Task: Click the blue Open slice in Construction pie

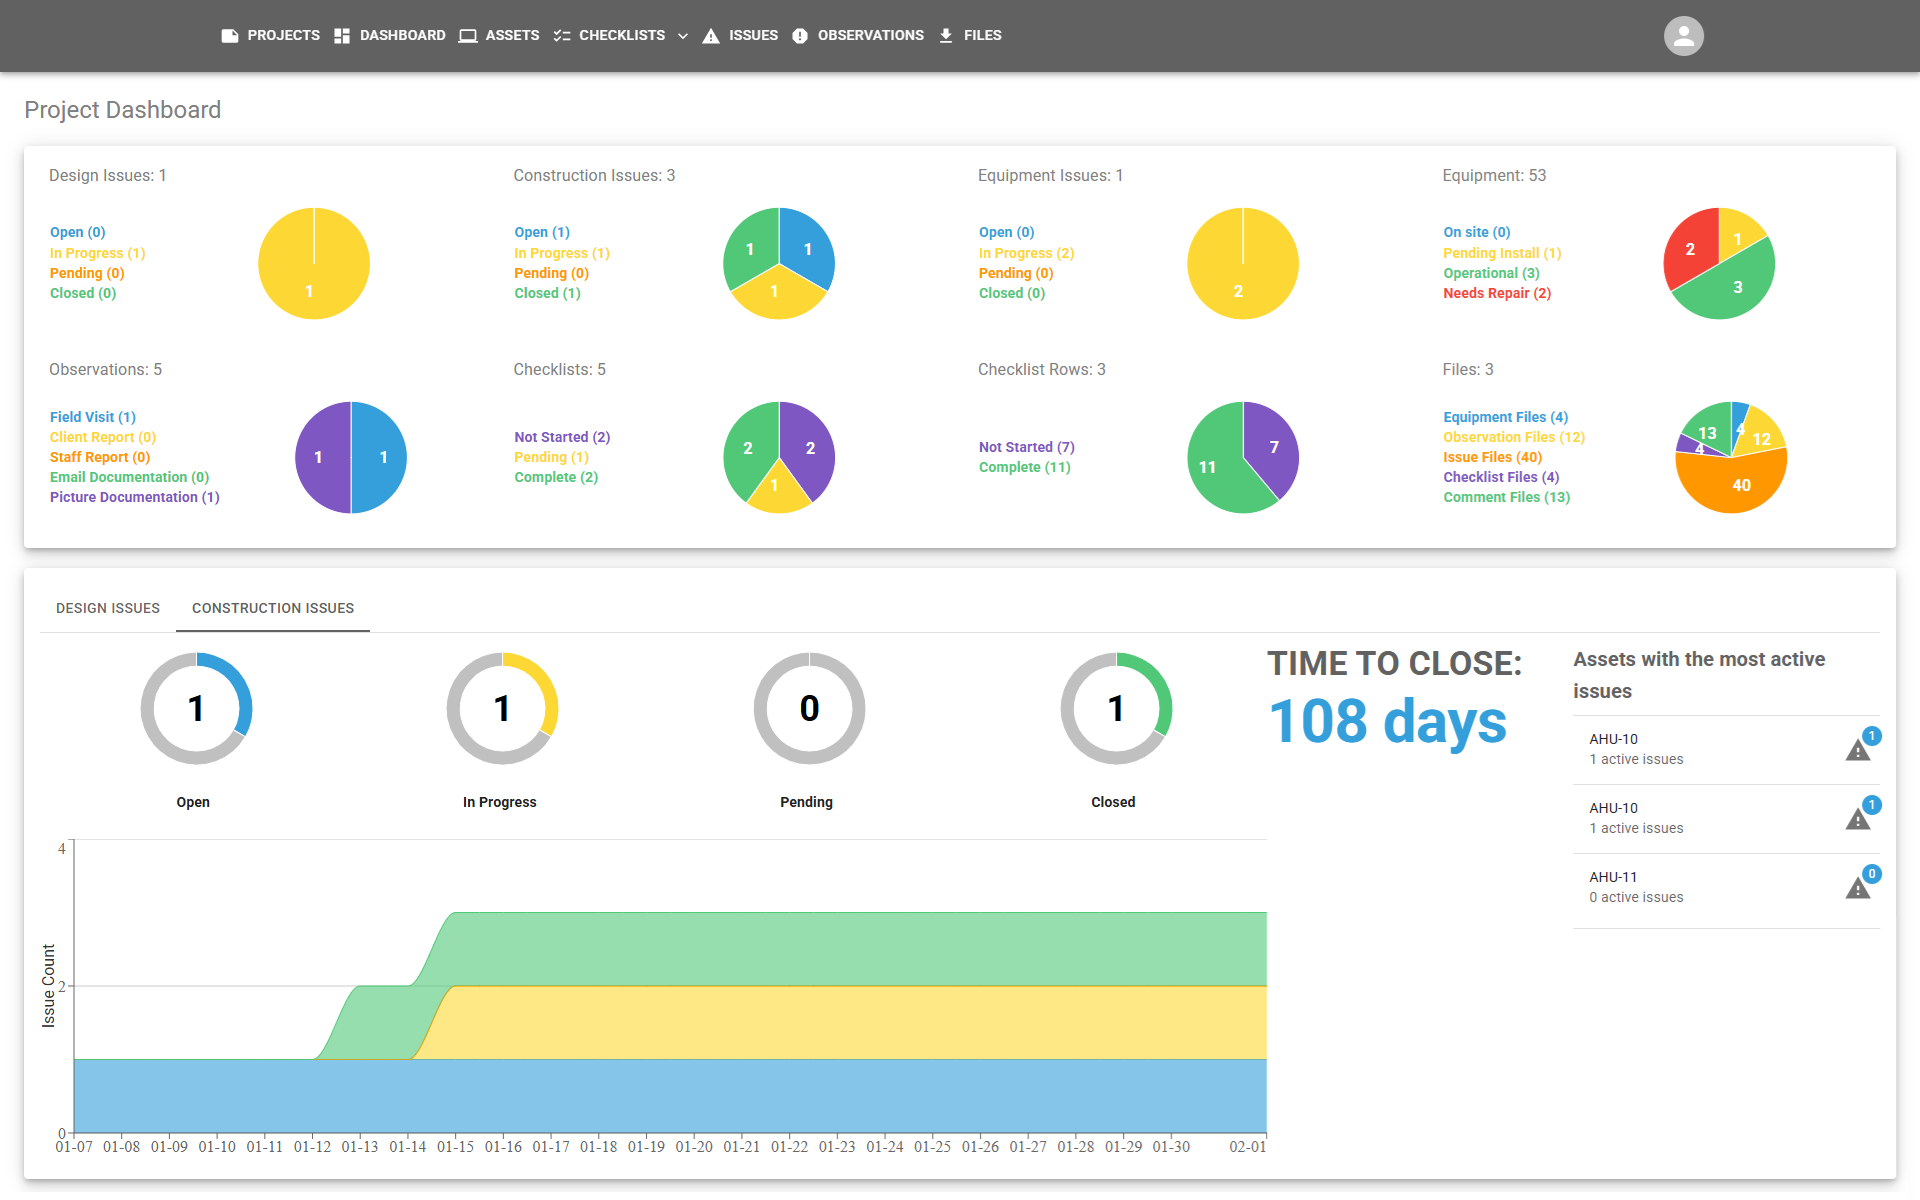Action: pos(806,245)
